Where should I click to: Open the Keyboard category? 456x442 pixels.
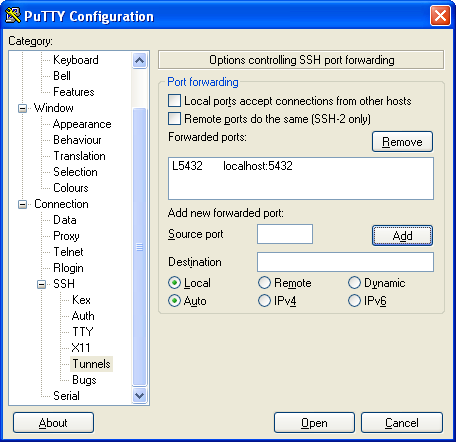coord(76,60)
